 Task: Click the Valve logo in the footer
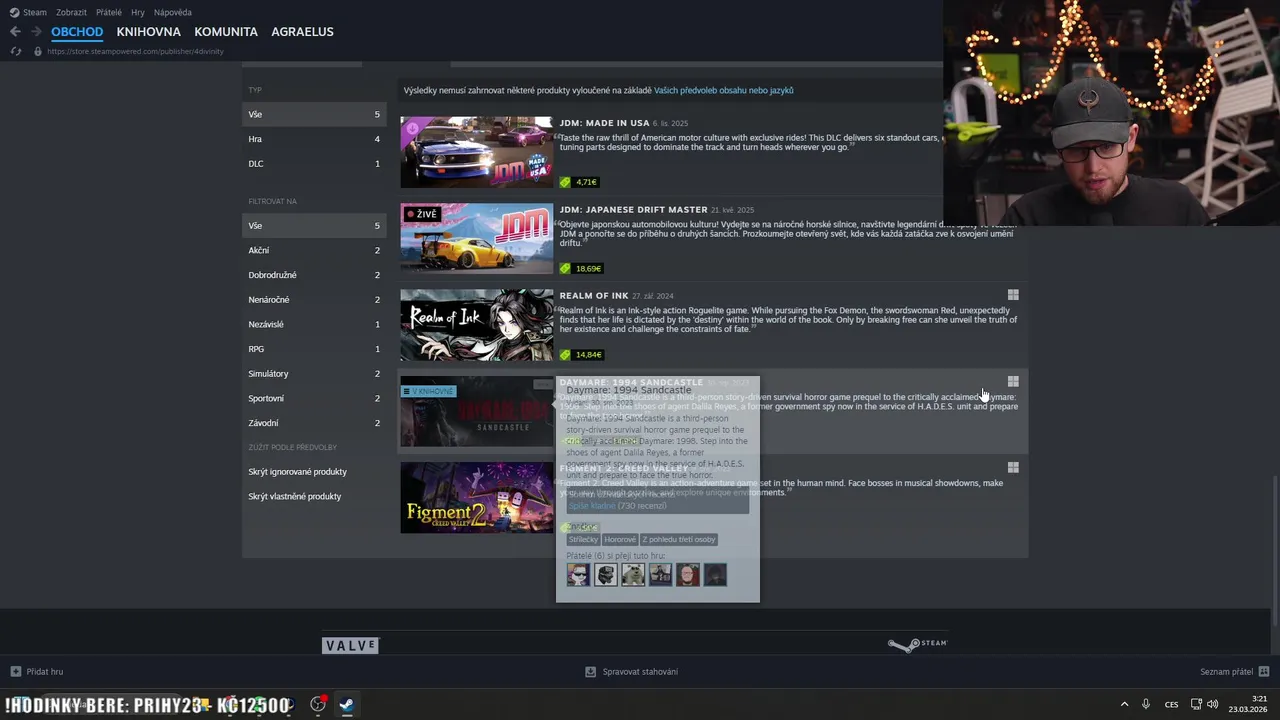point(350,646)
